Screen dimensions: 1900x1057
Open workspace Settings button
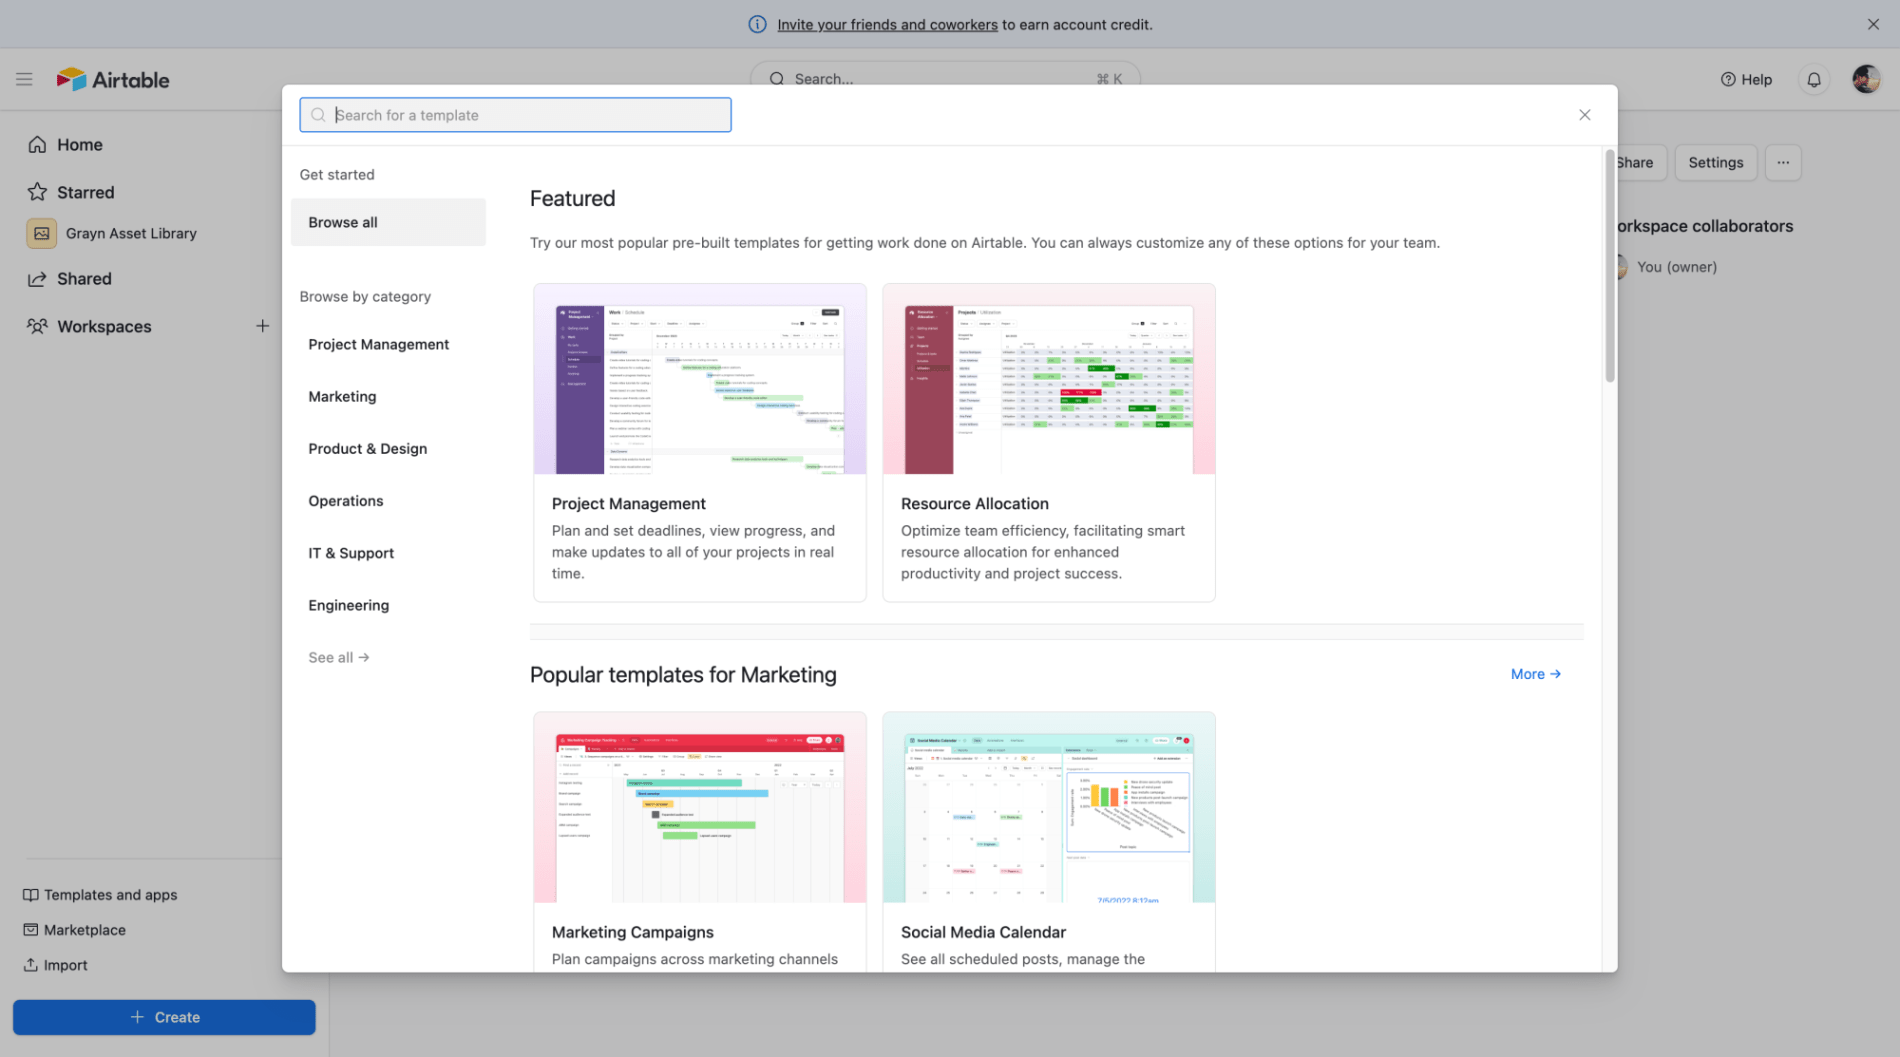pyautogui.click(x=1716, y=162)
